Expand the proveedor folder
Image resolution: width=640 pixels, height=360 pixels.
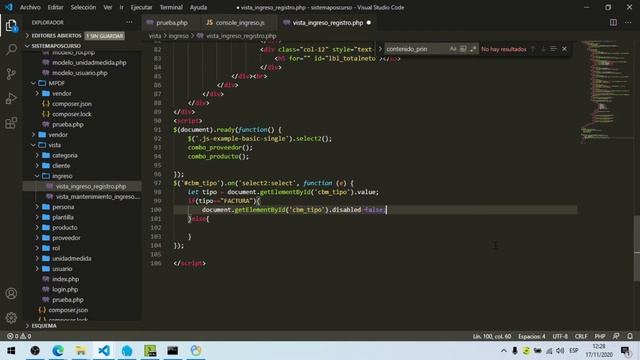(x=66, y=238)
